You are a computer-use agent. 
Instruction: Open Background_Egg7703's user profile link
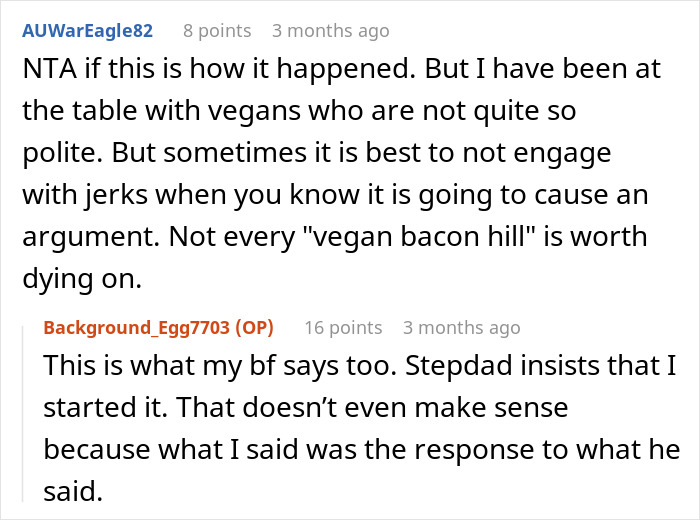[x=138, y=327]
